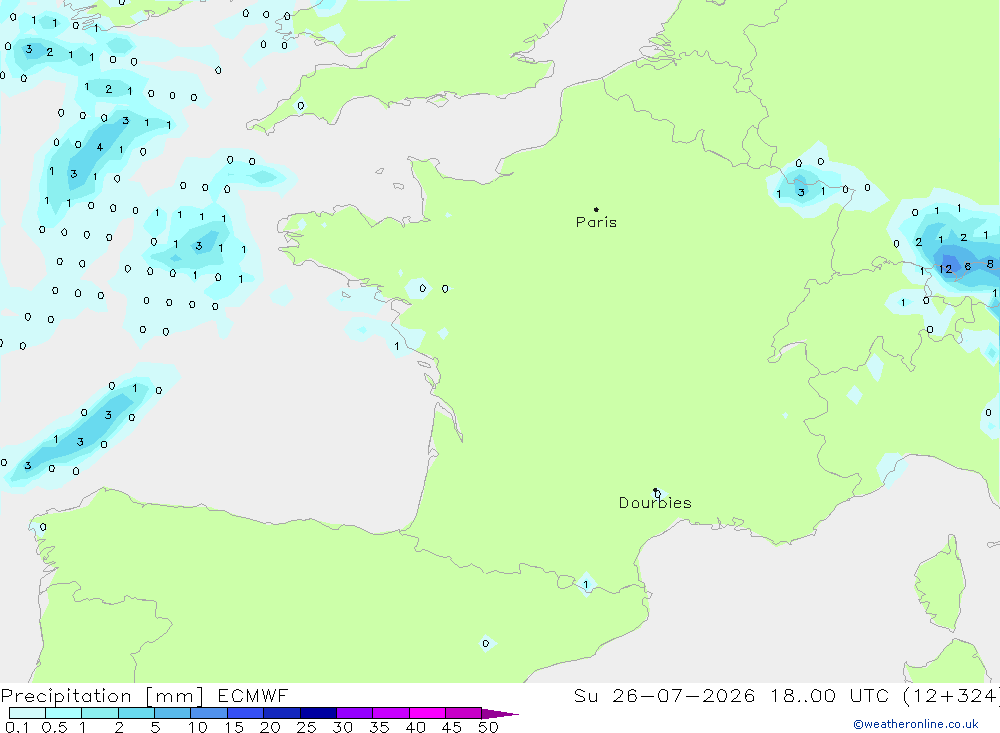Click the lightest cyan 0.1 legend swatch
The width and height of the screenshot is (1000, 733).
coord(27,713)
